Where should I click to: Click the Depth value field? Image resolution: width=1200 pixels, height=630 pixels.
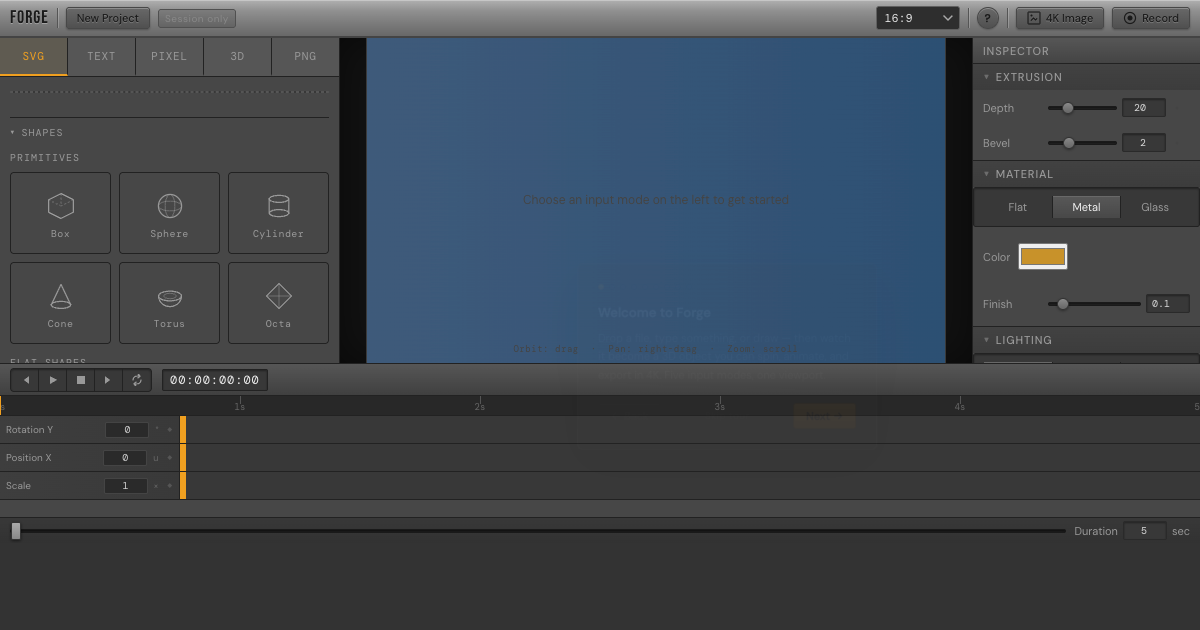1143,108
